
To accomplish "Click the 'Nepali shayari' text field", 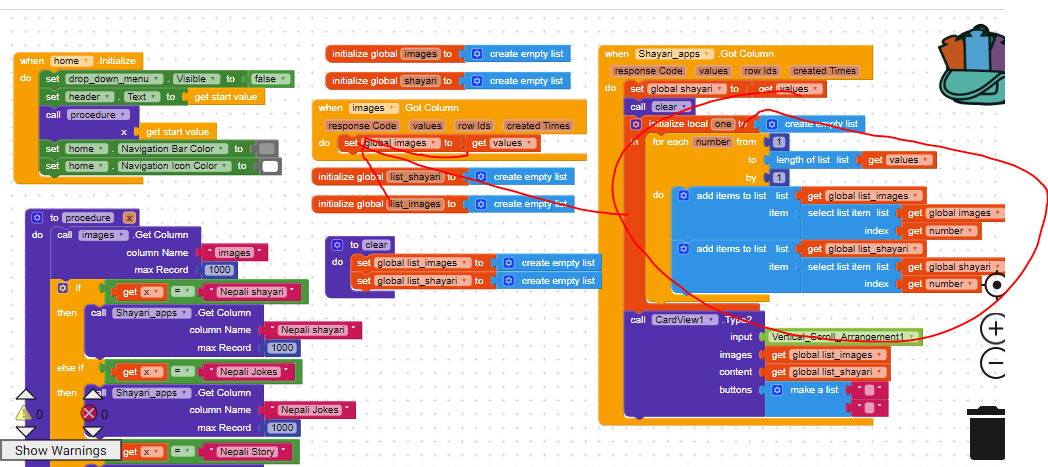I will click(x=258, y=292).
